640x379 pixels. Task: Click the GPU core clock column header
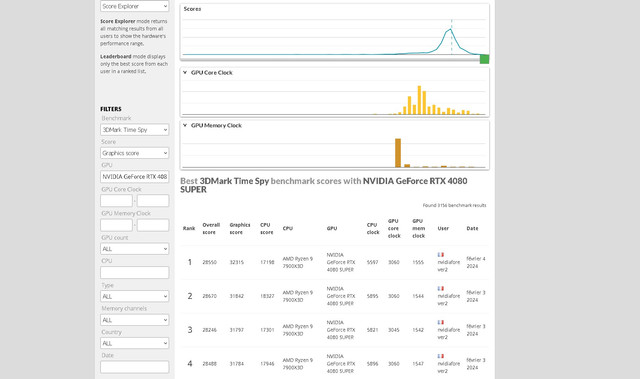(x=394, y=228)
